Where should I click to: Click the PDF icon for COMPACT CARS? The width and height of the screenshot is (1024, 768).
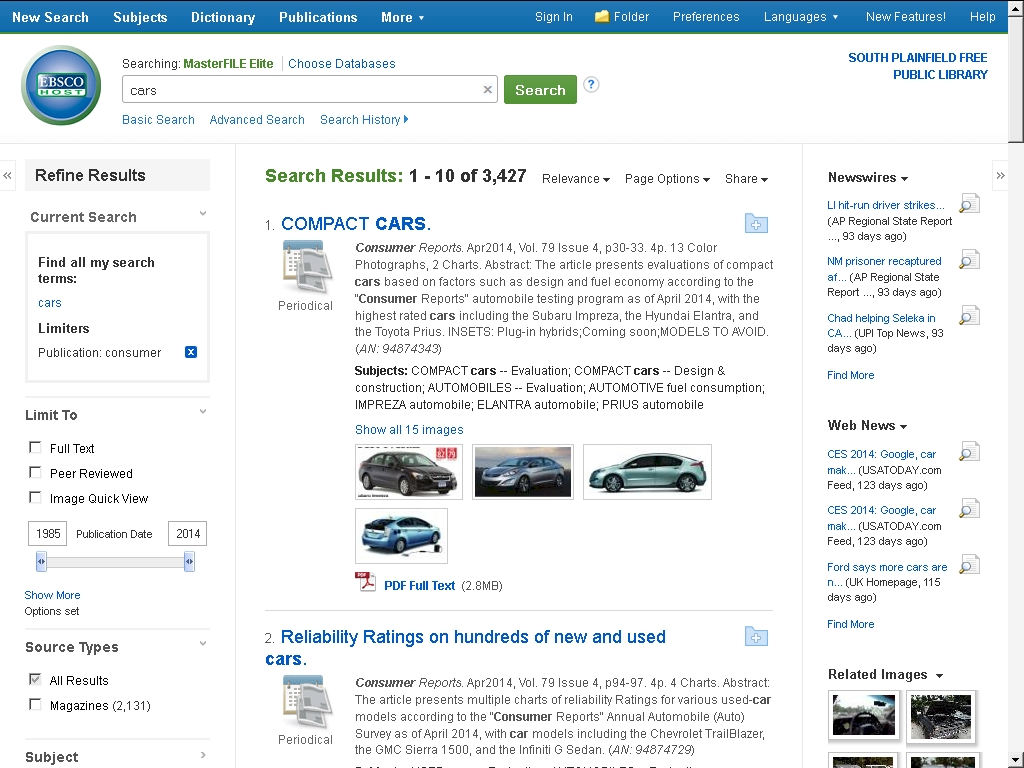[x=365, y=582]
